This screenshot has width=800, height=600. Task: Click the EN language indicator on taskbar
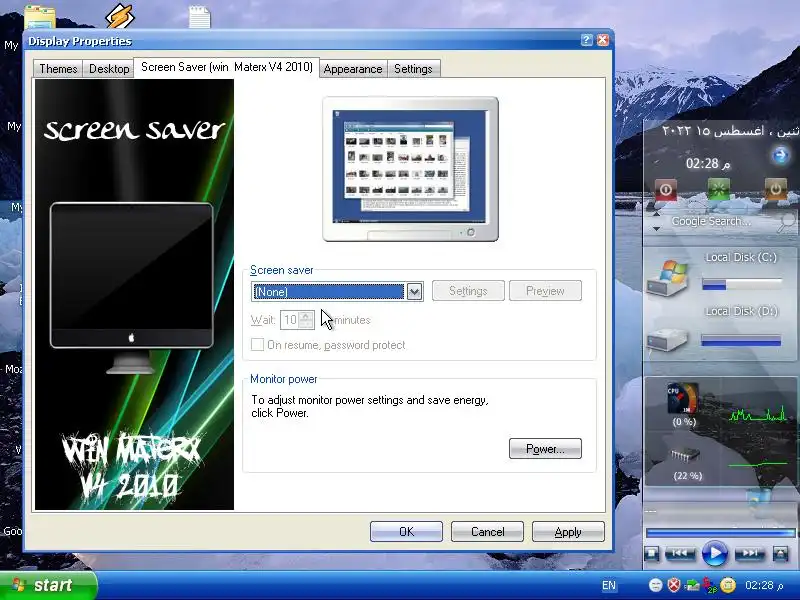click(609, 585)
